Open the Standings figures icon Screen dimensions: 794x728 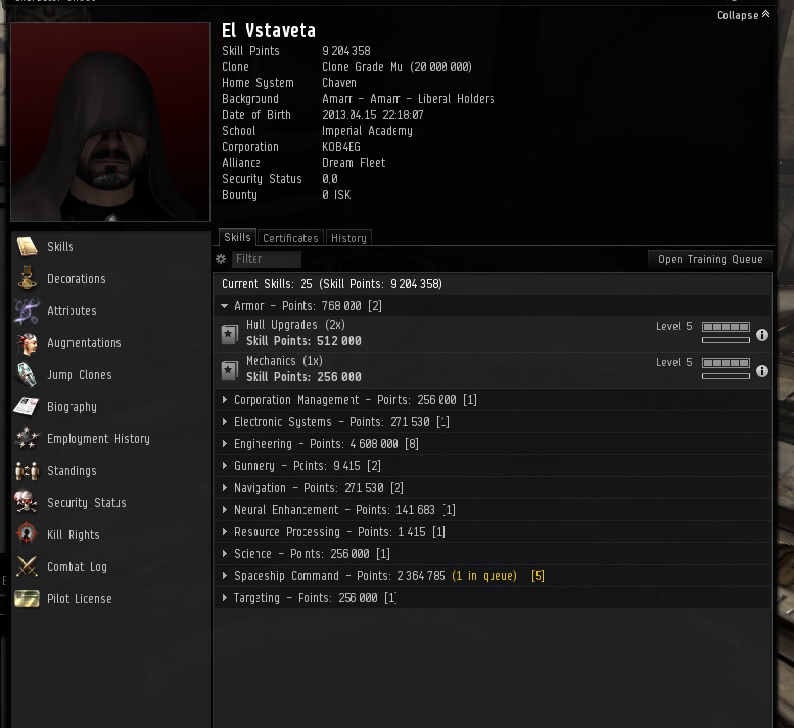point(27,471)
